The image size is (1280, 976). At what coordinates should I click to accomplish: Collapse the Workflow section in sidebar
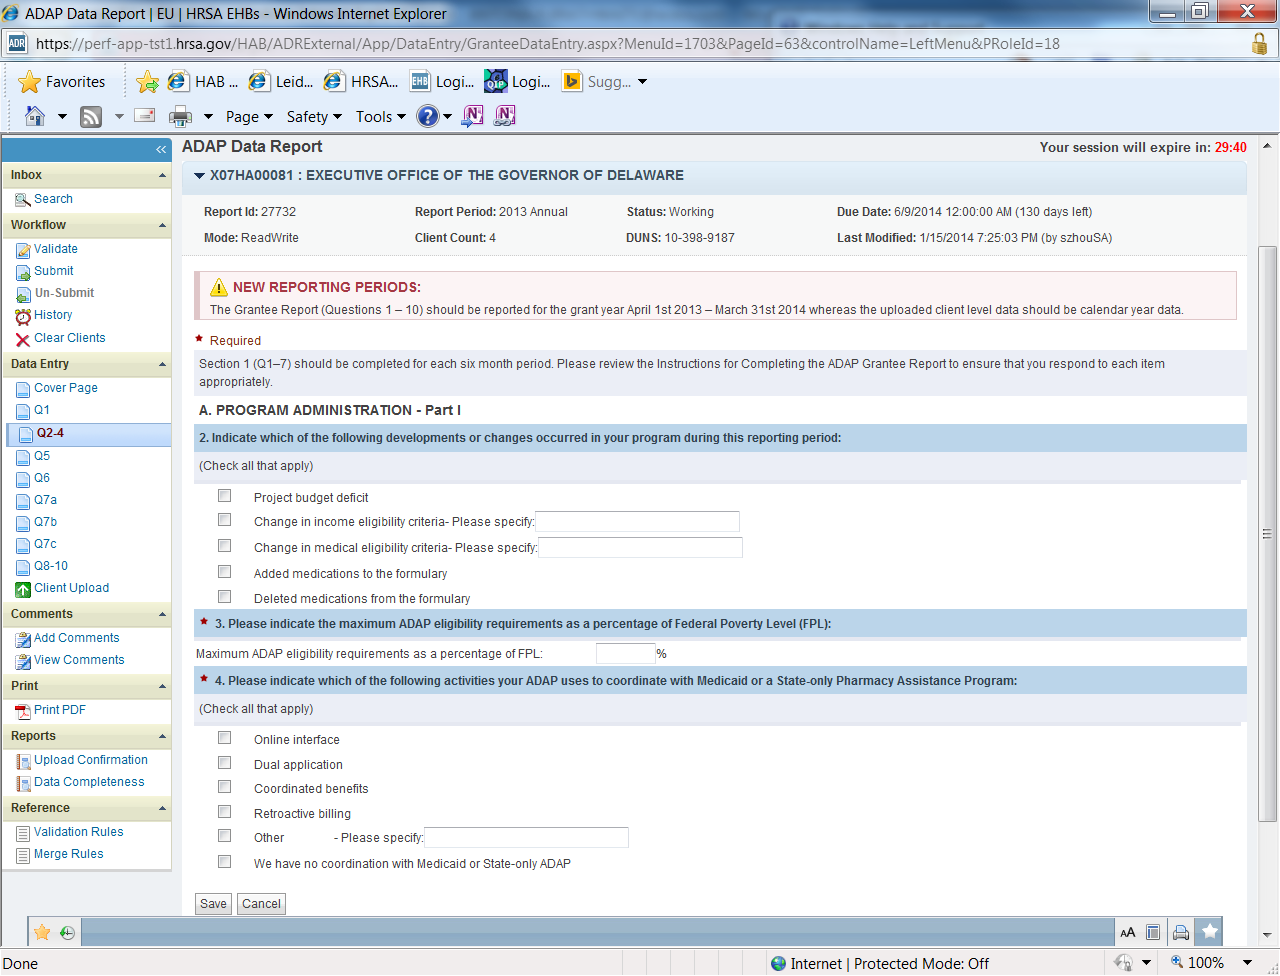162,226
